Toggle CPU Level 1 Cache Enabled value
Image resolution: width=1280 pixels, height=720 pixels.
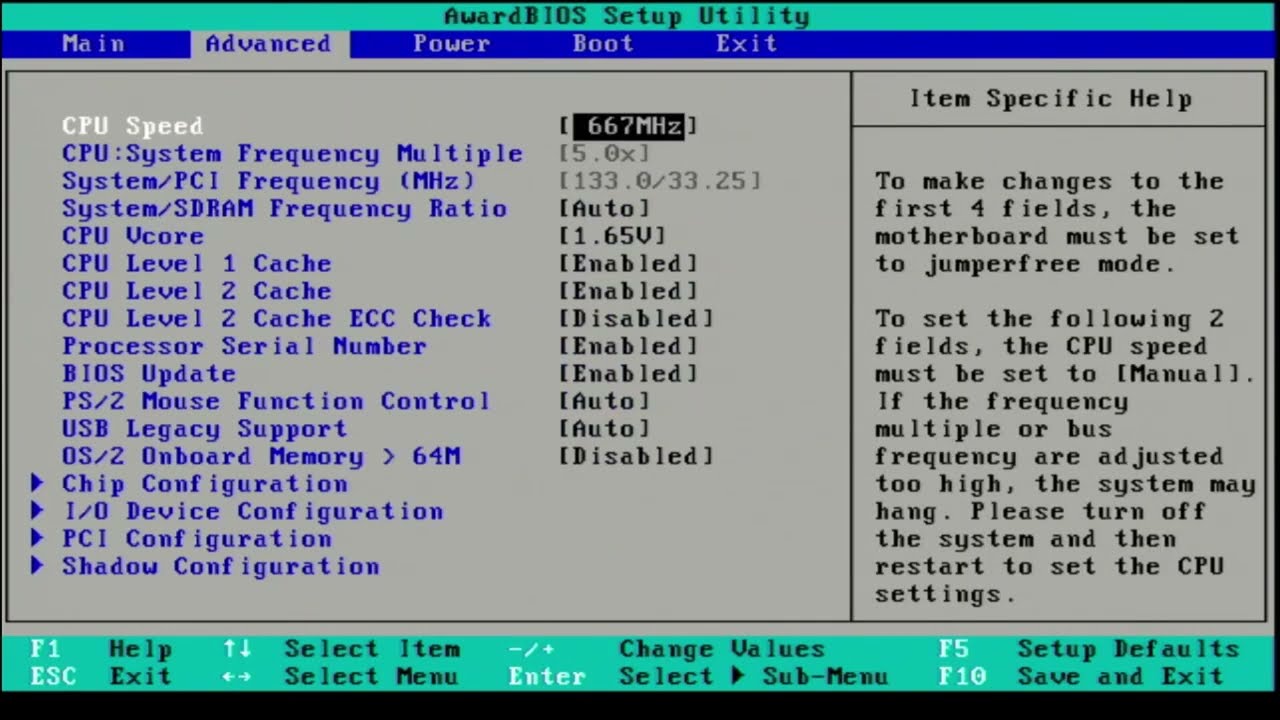pyautogui.click(x=628, y=264)
